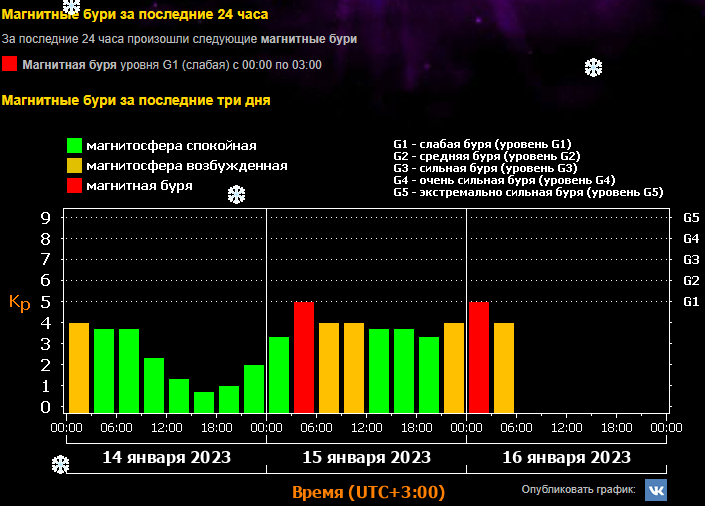Click the orange 'Kp' axis label
This screenshot has height=506, width=705.
(x=20, y=303)
